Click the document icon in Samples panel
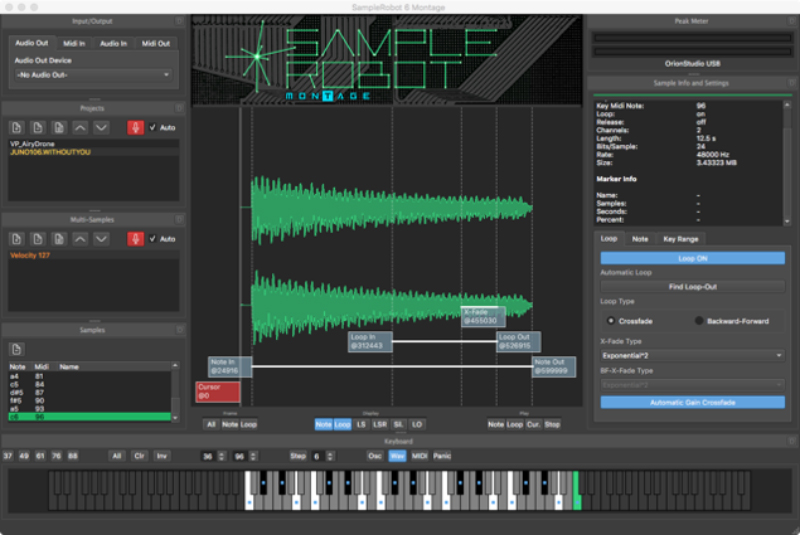 (x=16, y=349)
